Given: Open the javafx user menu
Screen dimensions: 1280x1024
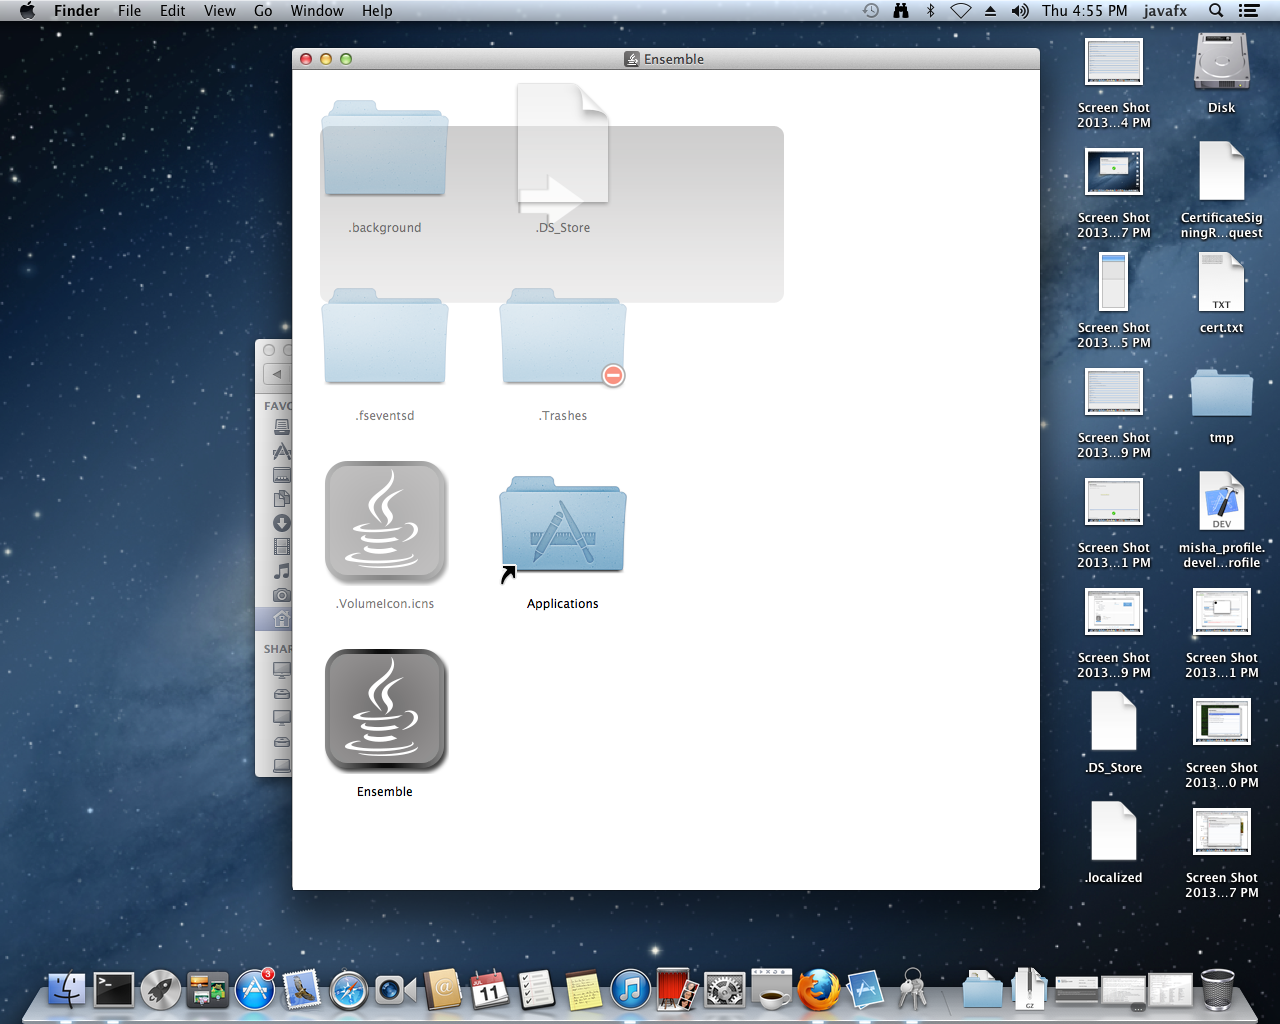Looking at the screenshot, I should tap(1165, 11).
